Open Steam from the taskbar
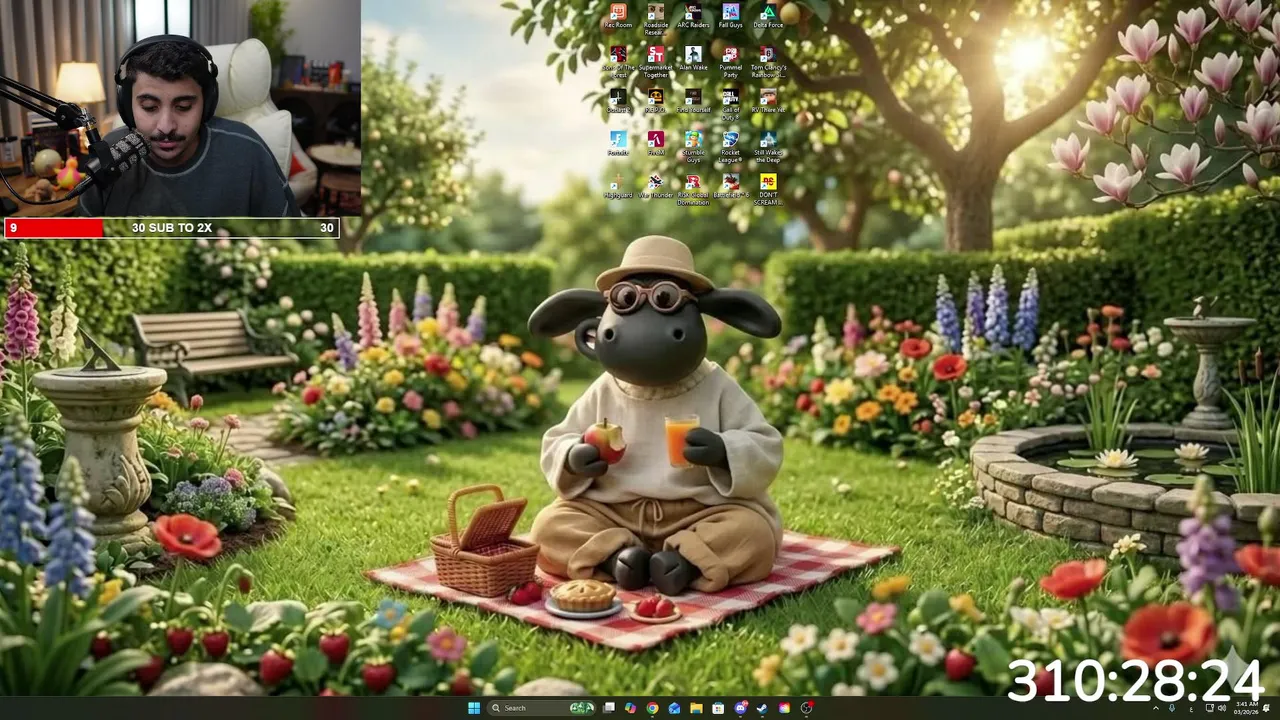This screenshot has width=1280, height=720. pyautogui.click(x=762, y=708)
